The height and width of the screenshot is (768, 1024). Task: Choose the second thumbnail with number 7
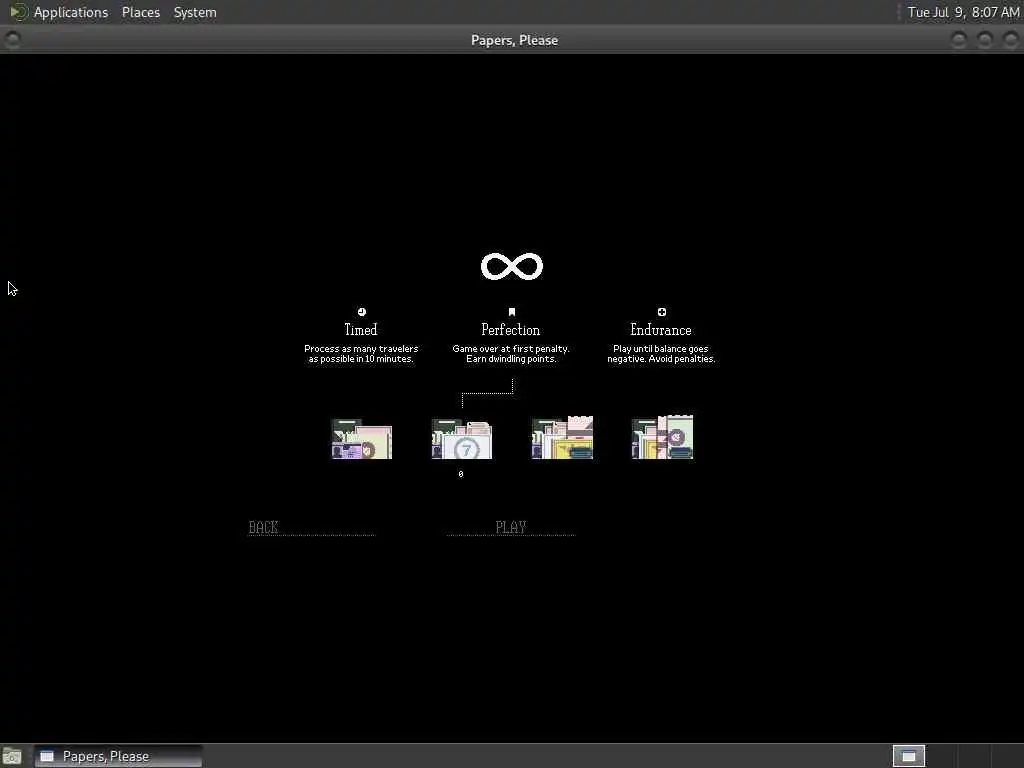[x=462, y=439]
